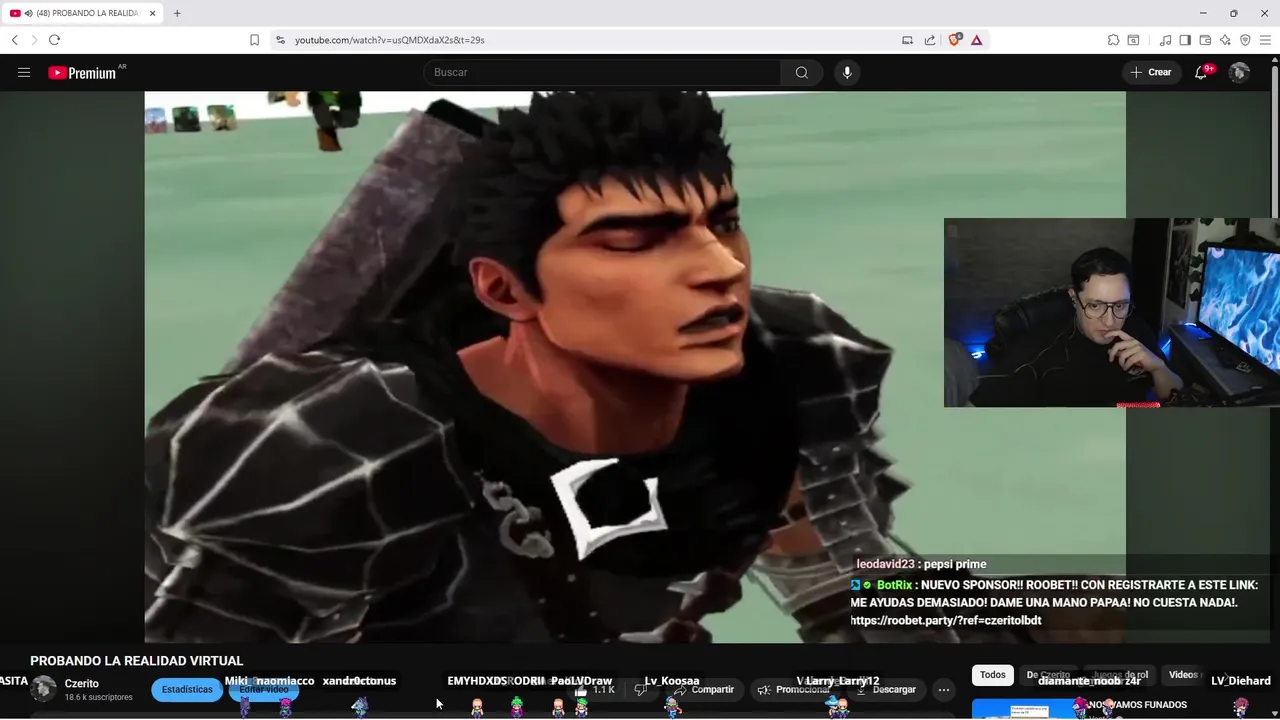The width and height of the screenshot is (1280, 720).
Task: Go back with the browser back arrow
Action: click(x=15, y=40)
